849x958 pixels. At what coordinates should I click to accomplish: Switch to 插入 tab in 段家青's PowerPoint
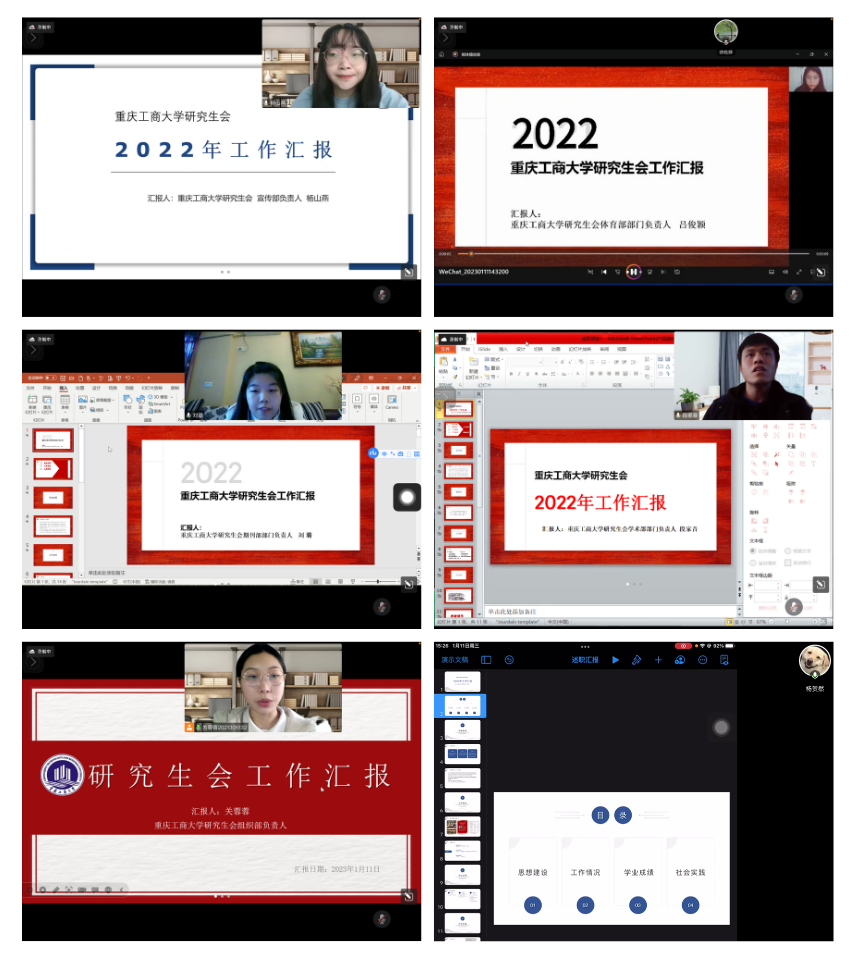tap(503, 349)
